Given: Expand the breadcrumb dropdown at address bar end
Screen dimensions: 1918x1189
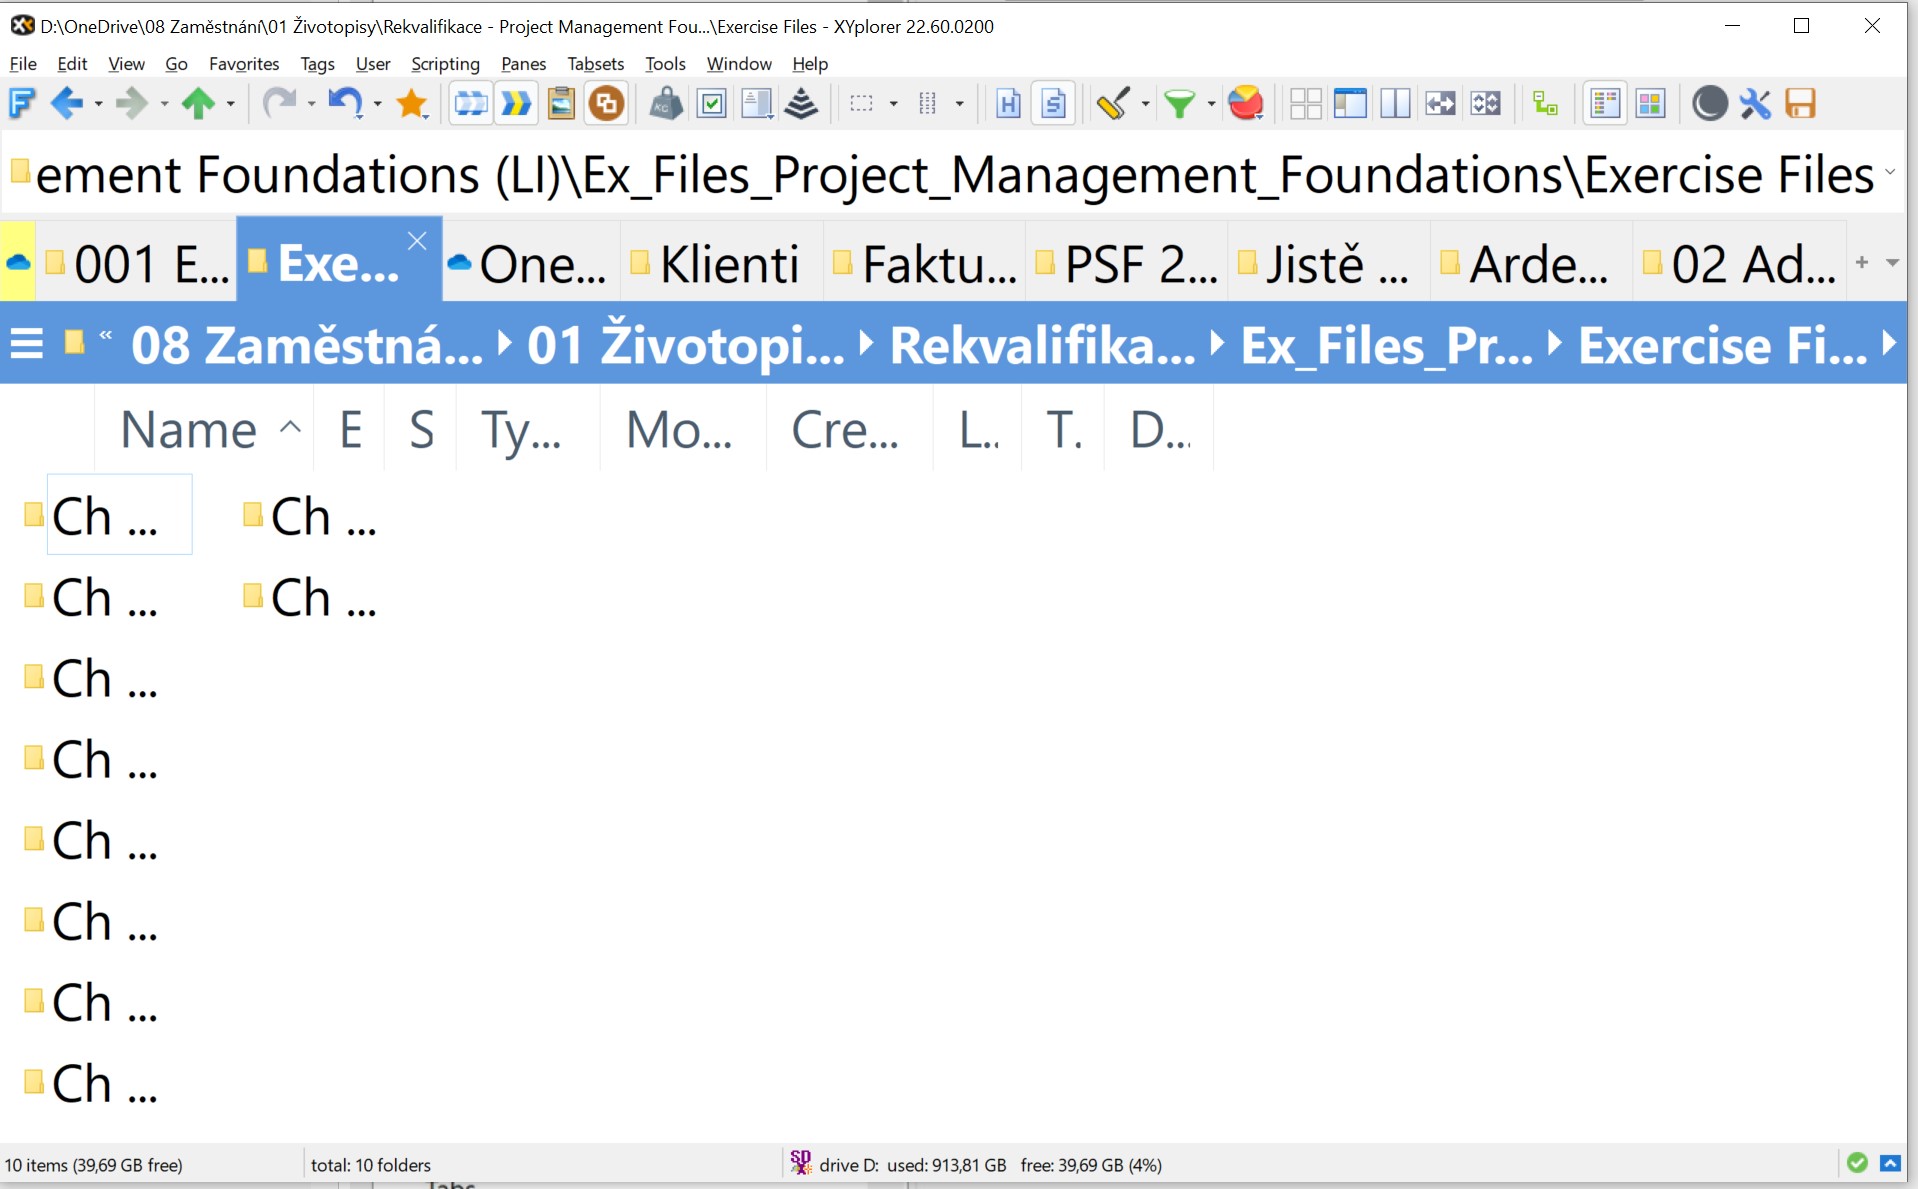Looking at the screenshot, I should [x=1890, y=172].
